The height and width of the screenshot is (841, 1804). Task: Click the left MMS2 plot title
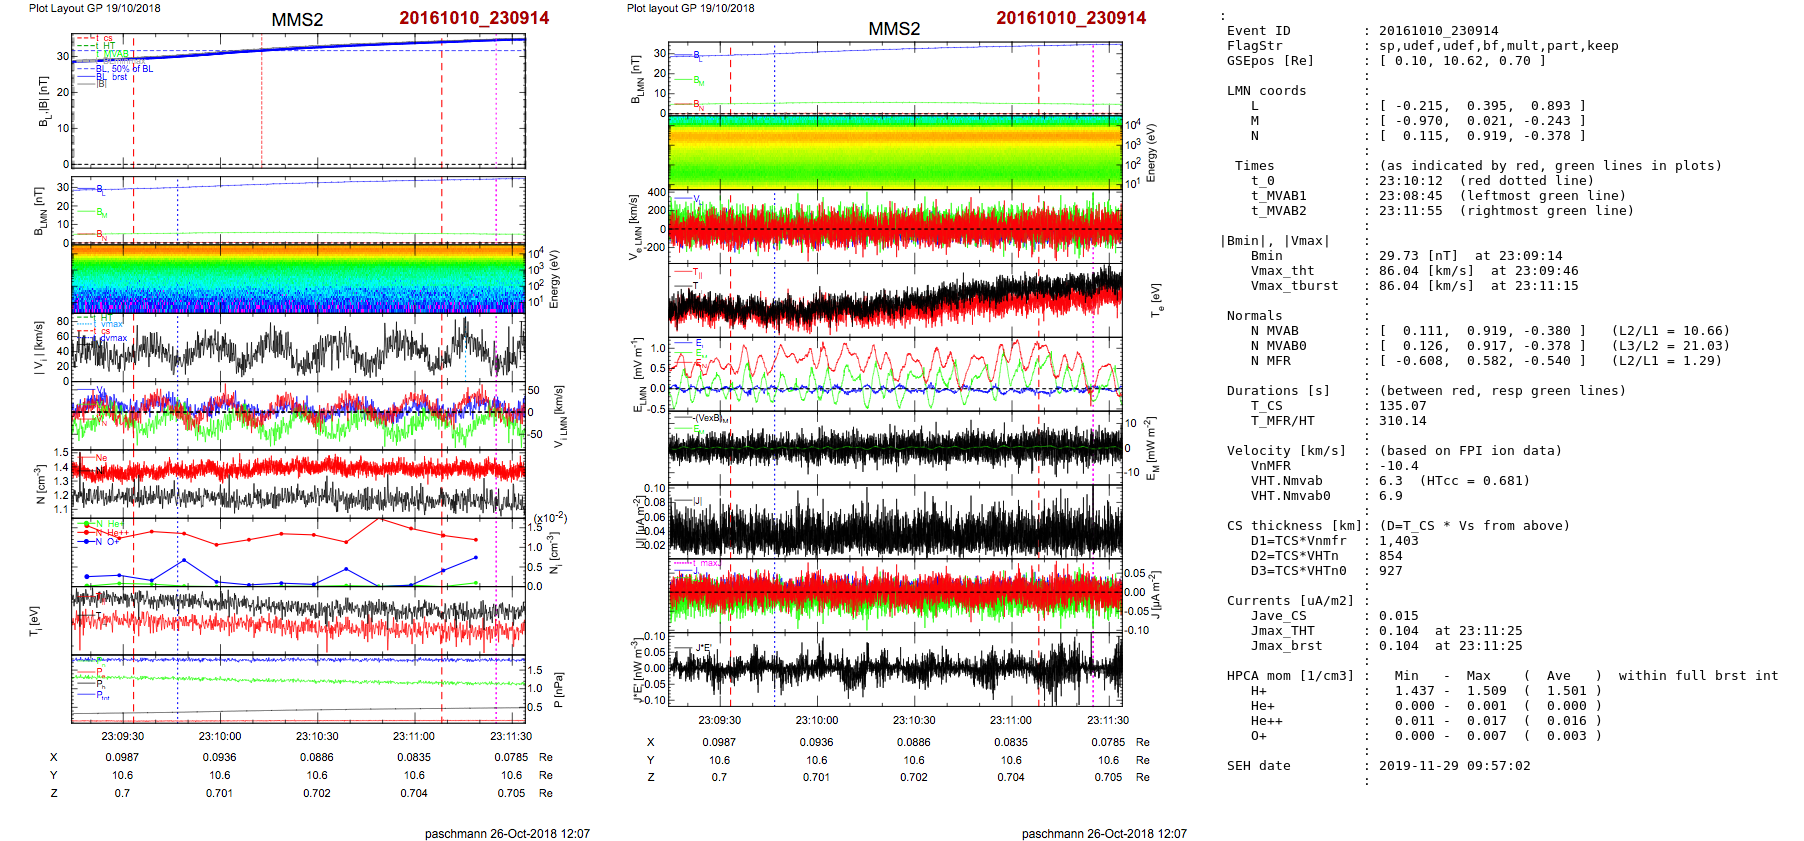(297, 20)
